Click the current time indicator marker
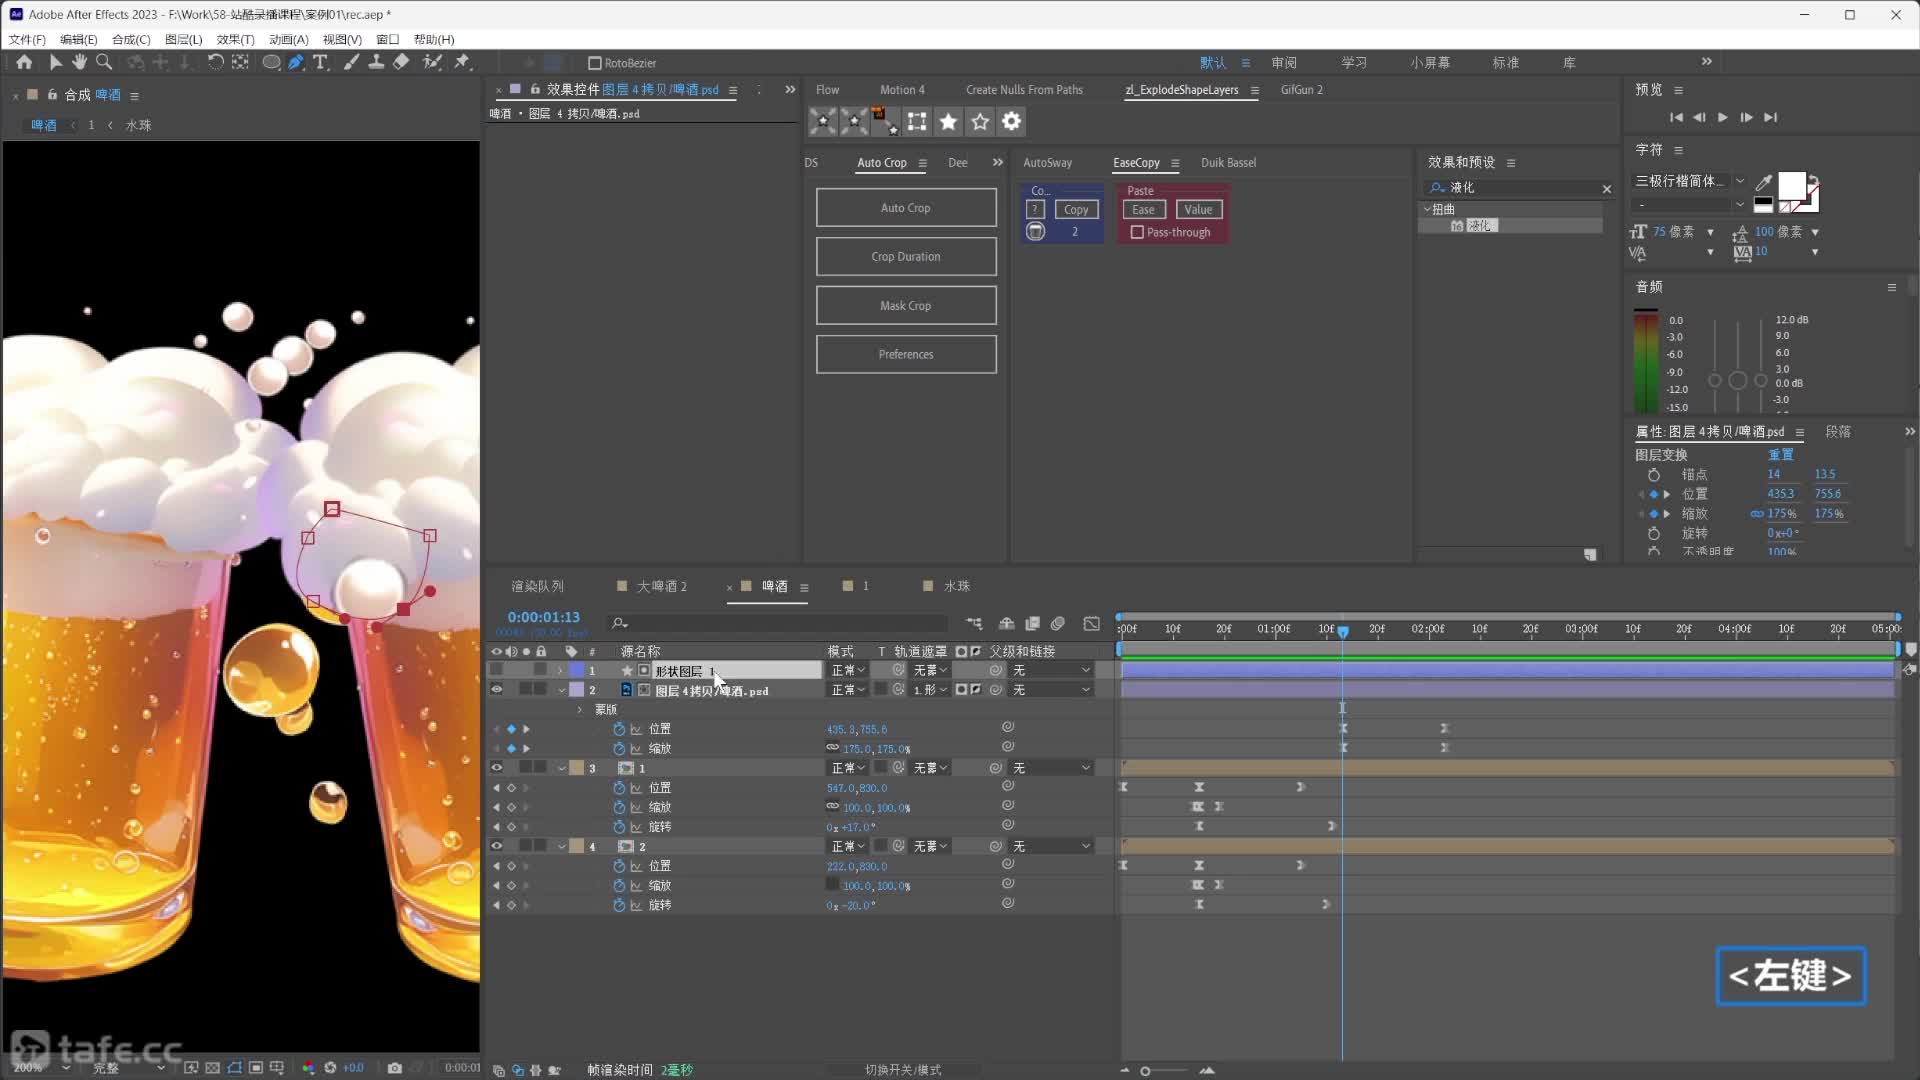The width and height of the screenshot is (1920, 1080). pos(1343,631)
